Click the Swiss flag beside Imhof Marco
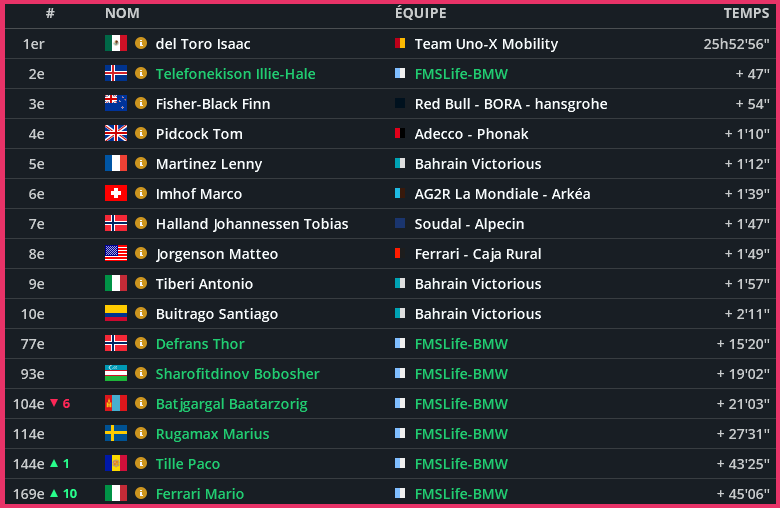 (x=116, y=194)
